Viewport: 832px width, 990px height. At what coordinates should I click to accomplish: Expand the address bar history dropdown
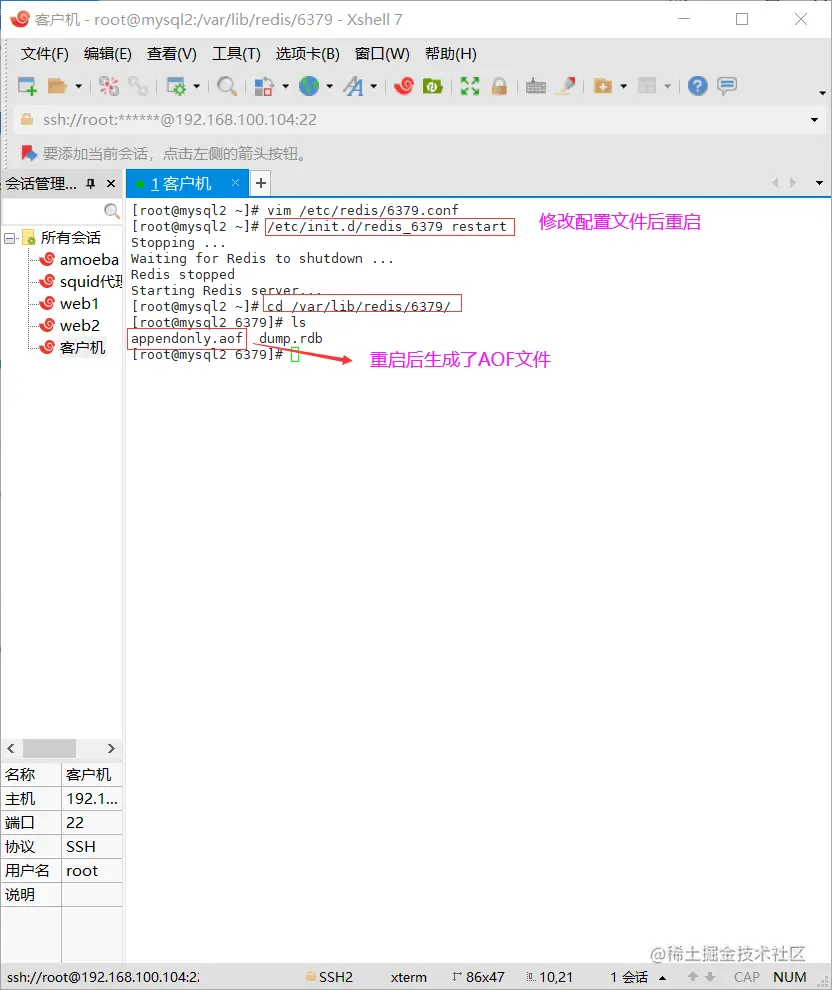point(814,120)
